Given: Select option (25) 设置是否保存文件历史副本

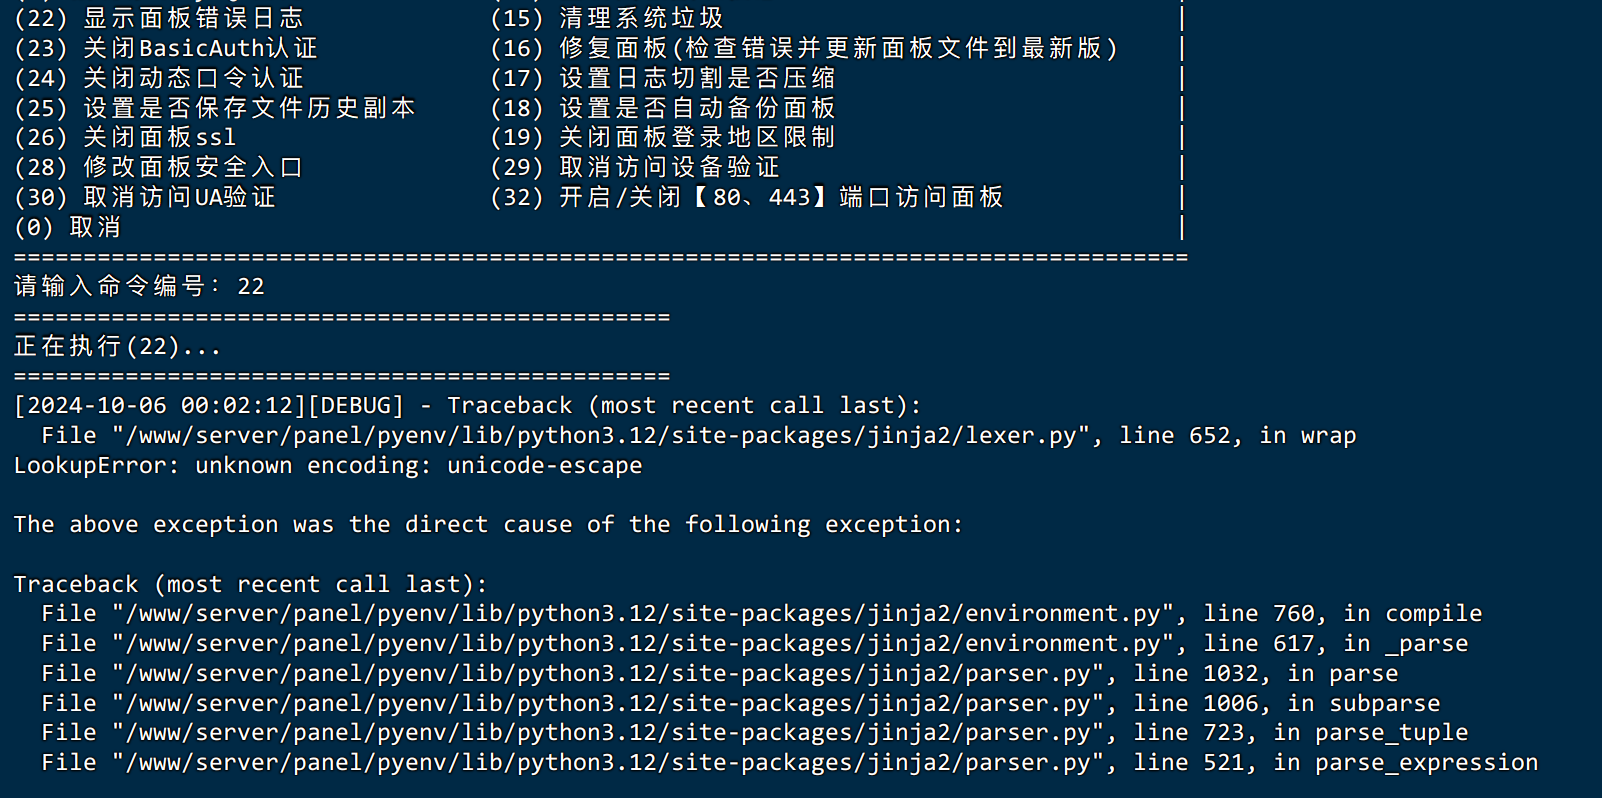Looking at the screenshot, I should click(x=215, y=108).
